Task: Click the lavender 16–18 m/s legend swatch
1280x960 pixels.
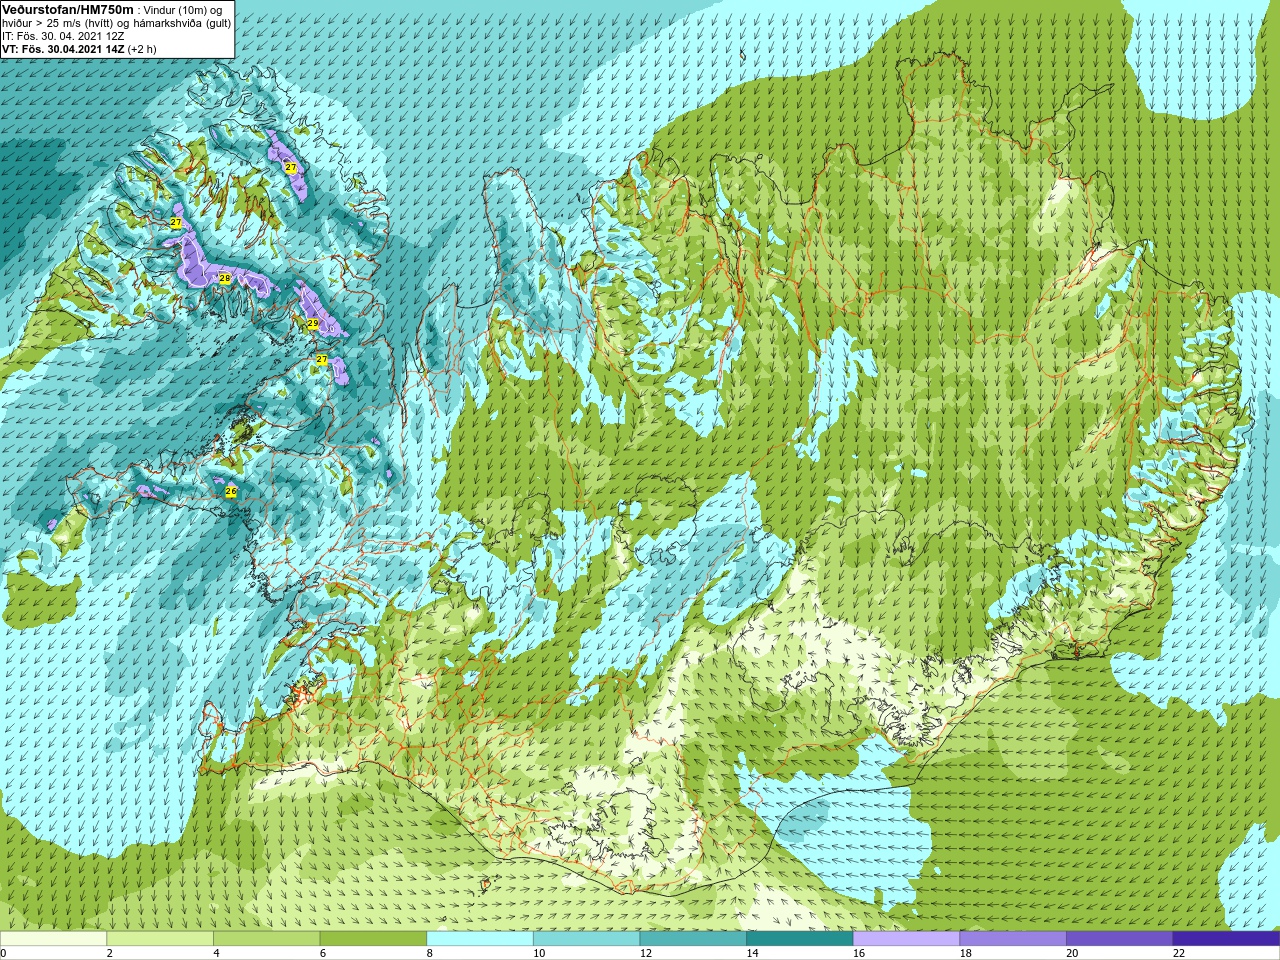Action: coord(906,938)
